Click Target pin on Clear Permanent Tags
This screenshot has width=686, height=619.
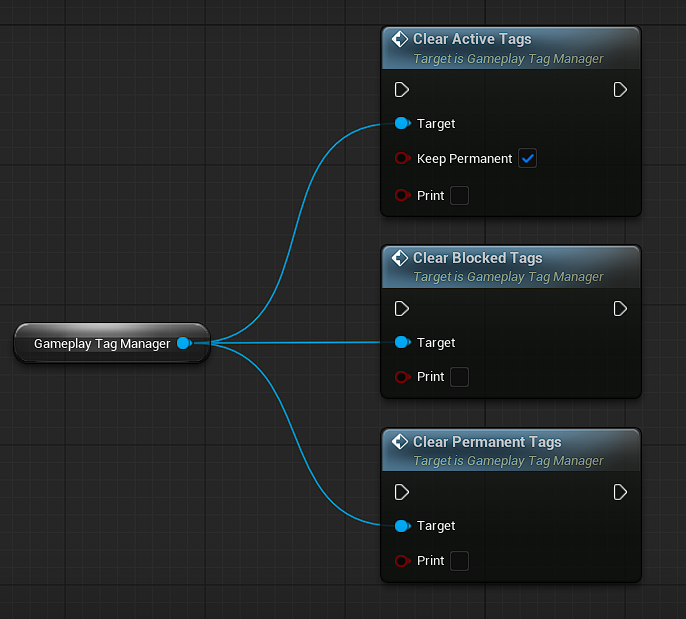point(402,526)
